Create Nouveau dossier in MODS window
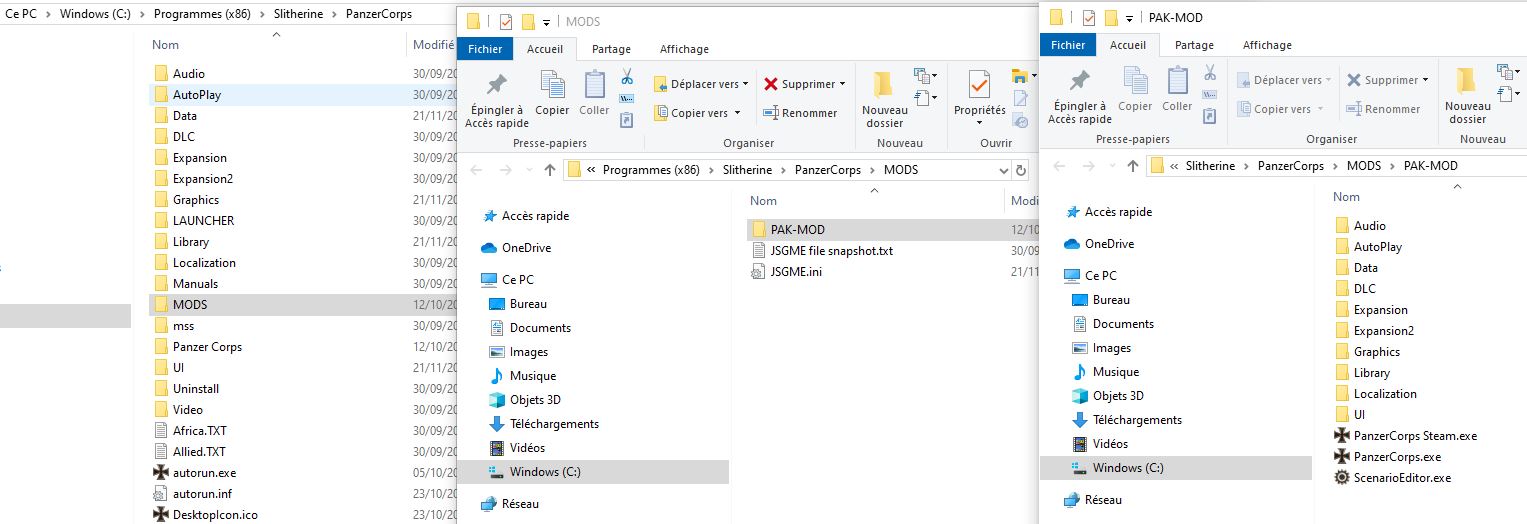The width and height of the screenshot is (1527, 524). coord(884,99)
